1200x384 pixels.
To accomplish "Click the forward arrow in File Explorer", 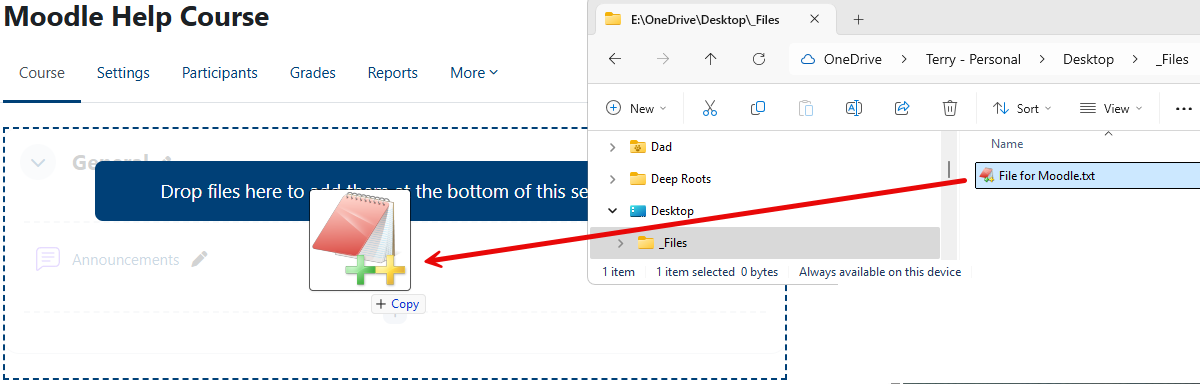I will pos(663,59).
